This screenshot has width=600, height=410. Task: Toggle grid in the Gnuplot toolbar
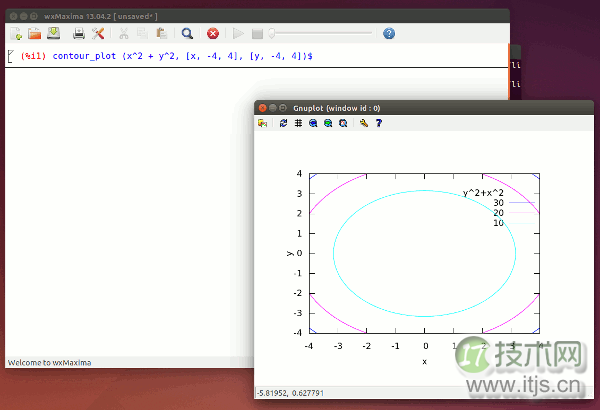click(x=298, y=123)
